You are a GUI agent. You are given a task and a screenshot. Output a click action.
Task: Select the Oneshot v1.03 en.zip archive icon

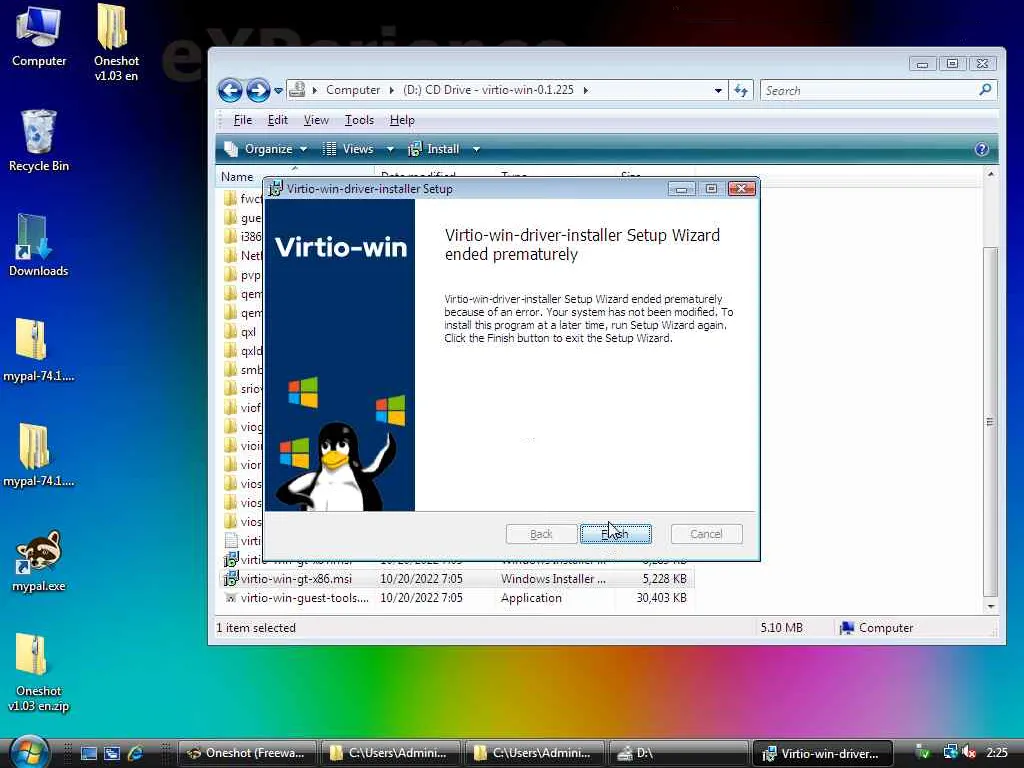[x=39, y=673]
